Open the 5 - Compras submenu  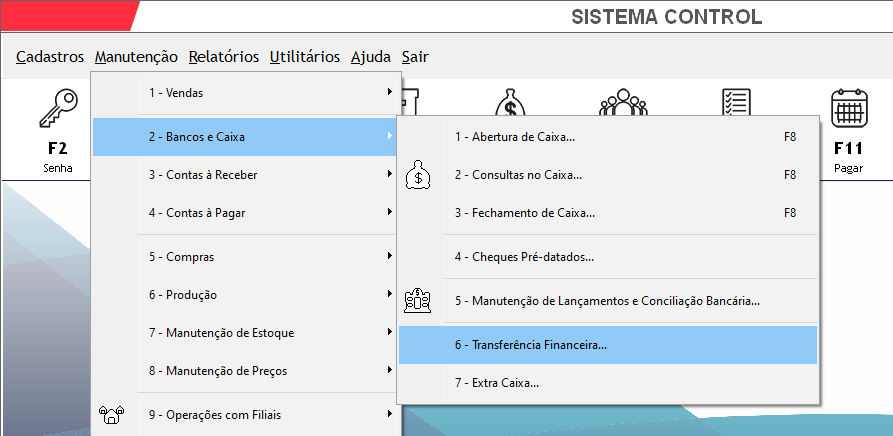click(x=247, y=257)
